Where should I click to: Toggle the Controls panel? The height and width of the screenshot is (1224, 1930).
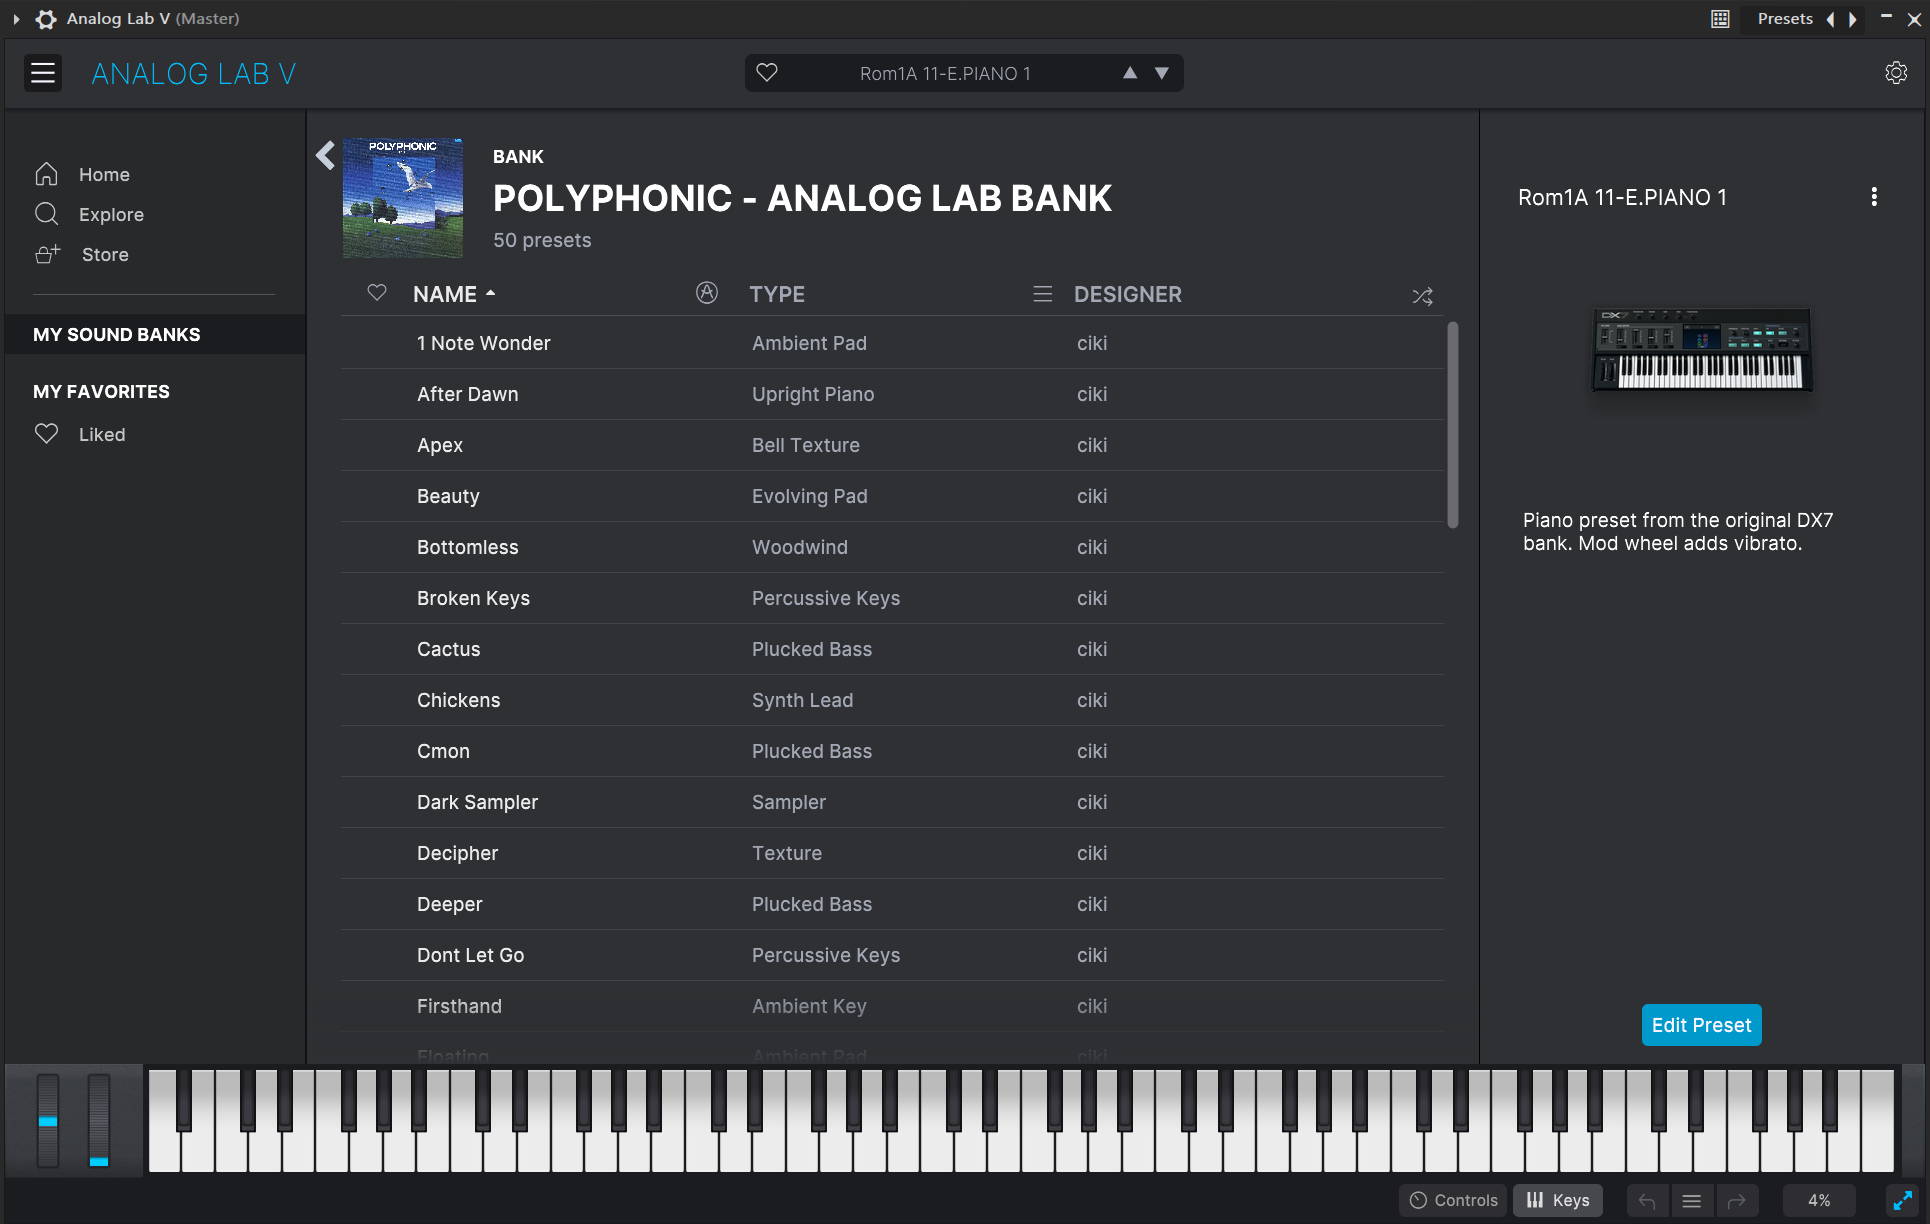[x=1454, y=1200]
